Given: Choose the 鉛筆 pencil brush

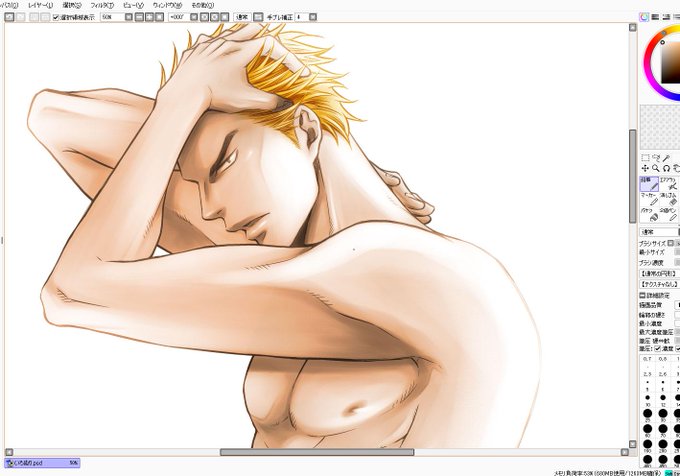Looking at the screenshot, I should 649,184.
